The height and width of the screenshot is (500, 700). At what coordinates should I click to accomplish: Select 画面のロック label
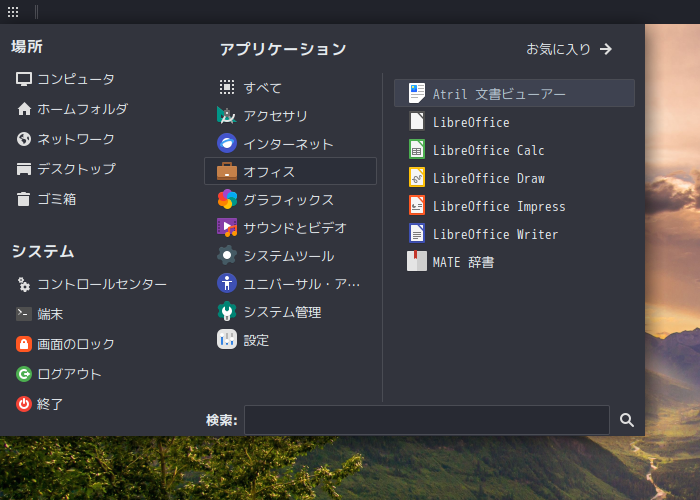(76, 344)
